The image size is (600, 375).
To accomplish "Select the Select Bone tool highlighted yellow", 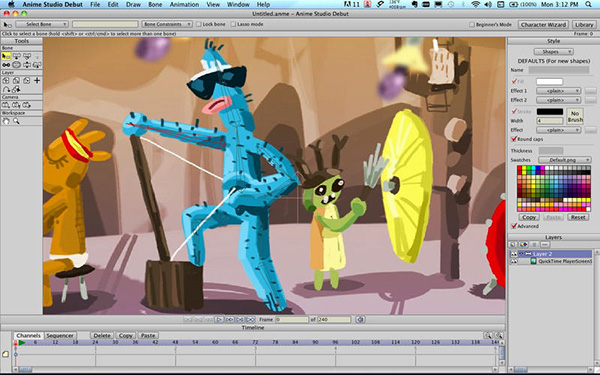I will click(x=6, y=57).
